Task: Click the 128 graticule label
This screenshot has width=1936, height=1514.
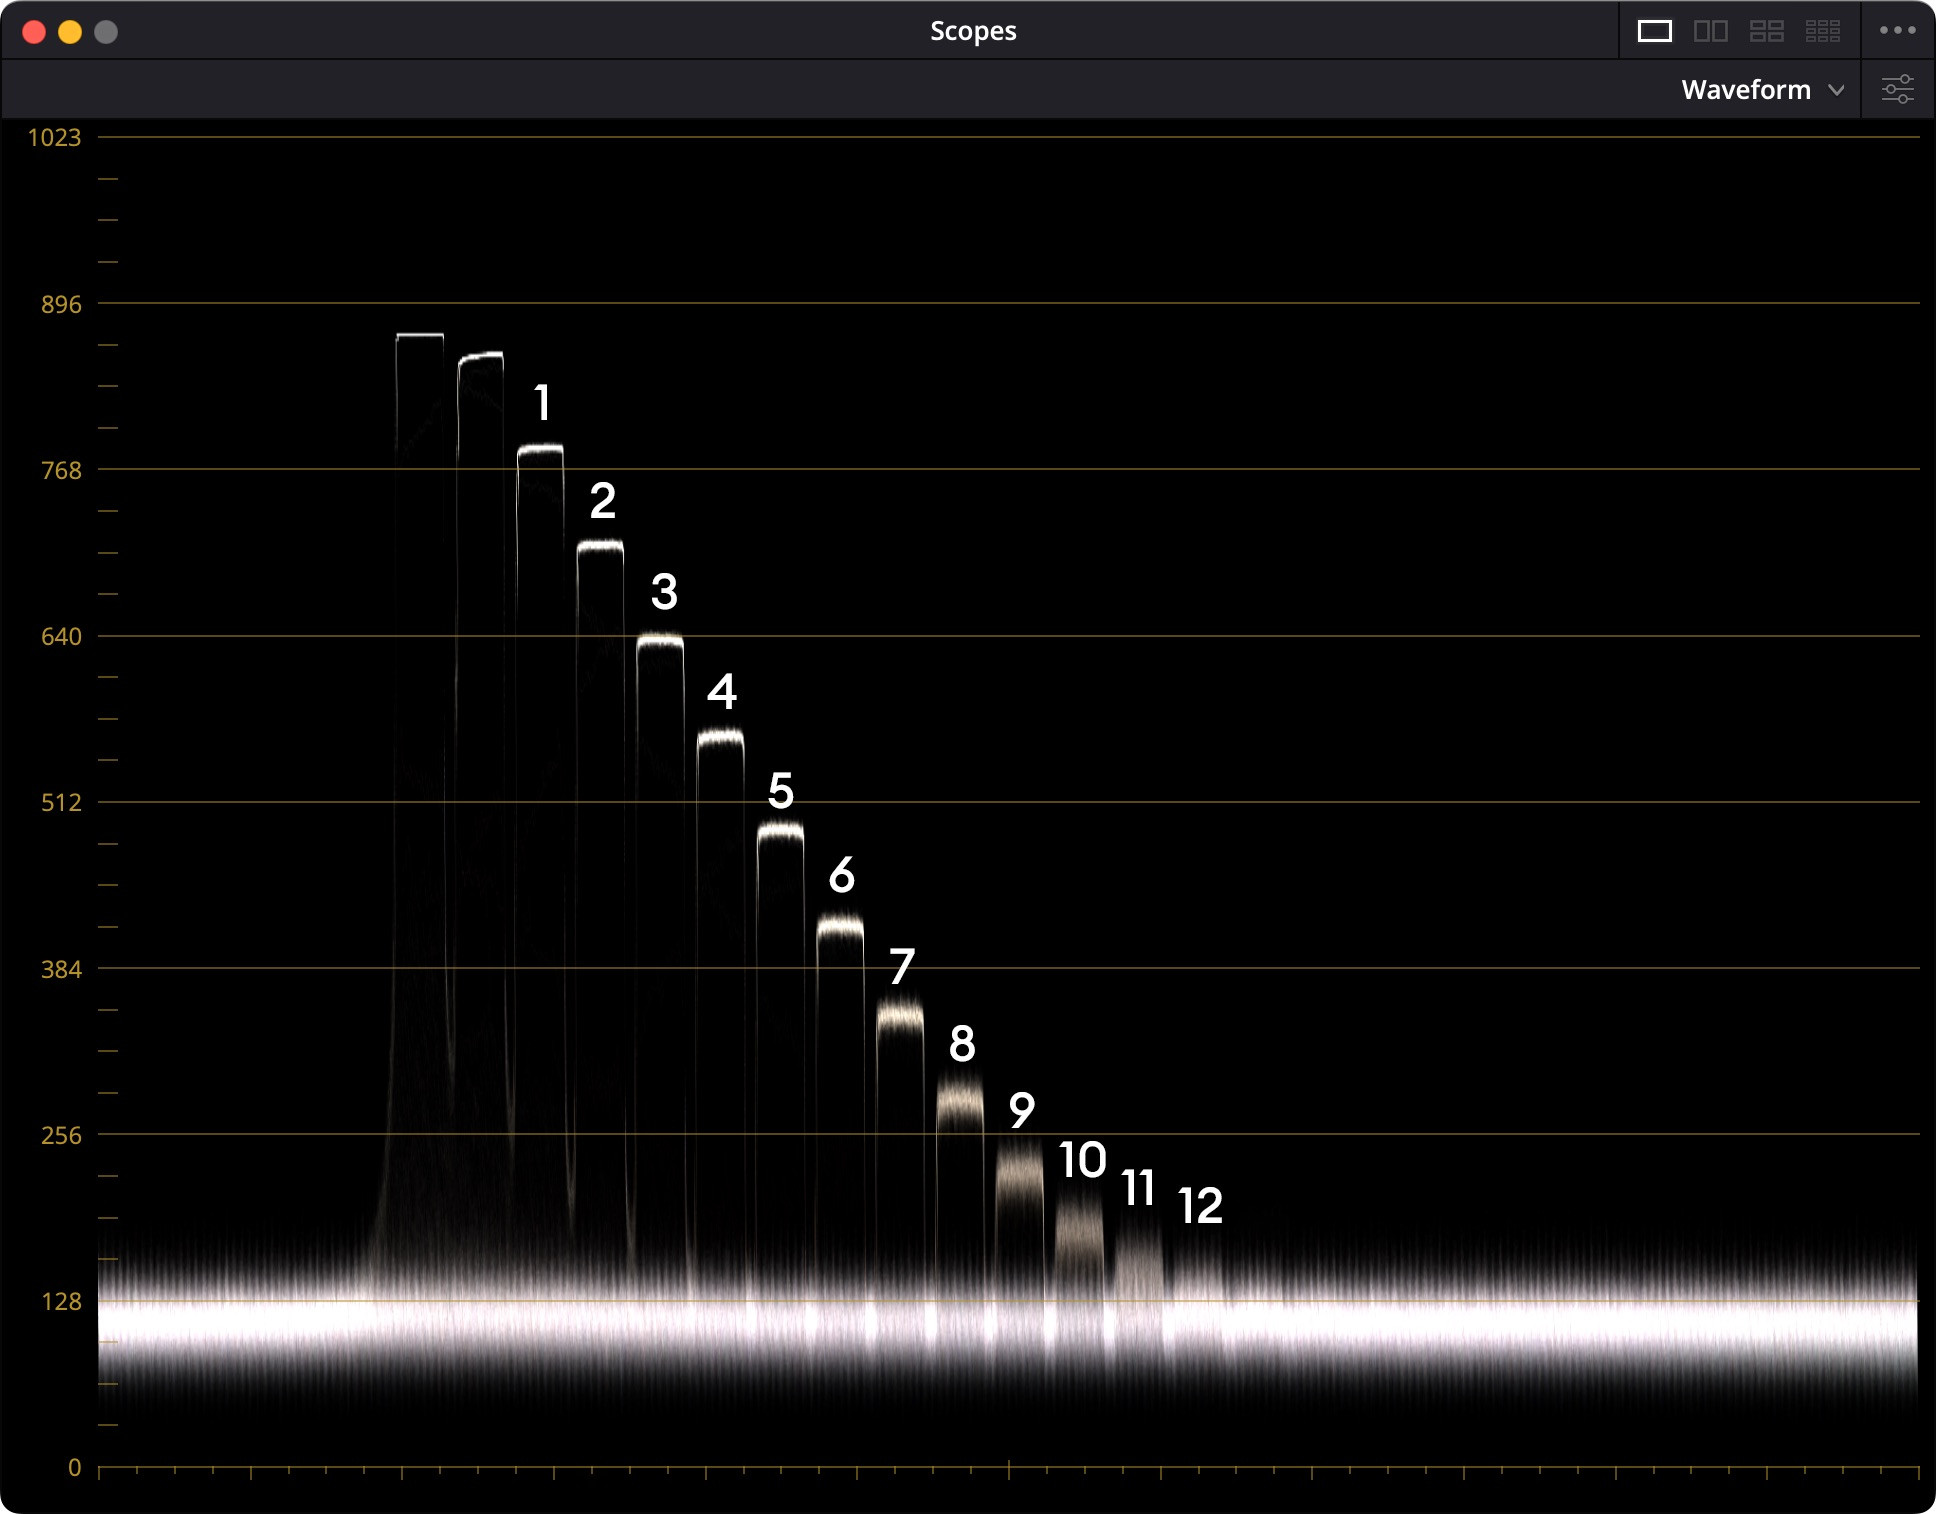Action: click(61, 1301)
